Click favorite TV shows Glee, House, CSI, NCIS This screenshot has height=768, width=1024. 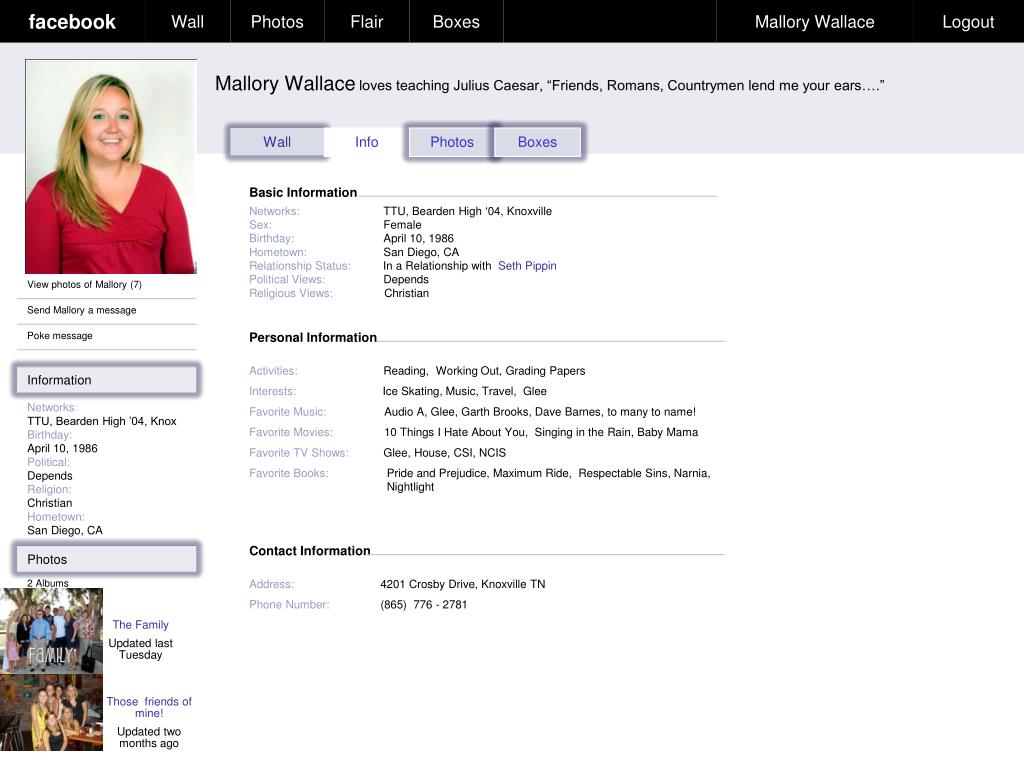point(444,453)
